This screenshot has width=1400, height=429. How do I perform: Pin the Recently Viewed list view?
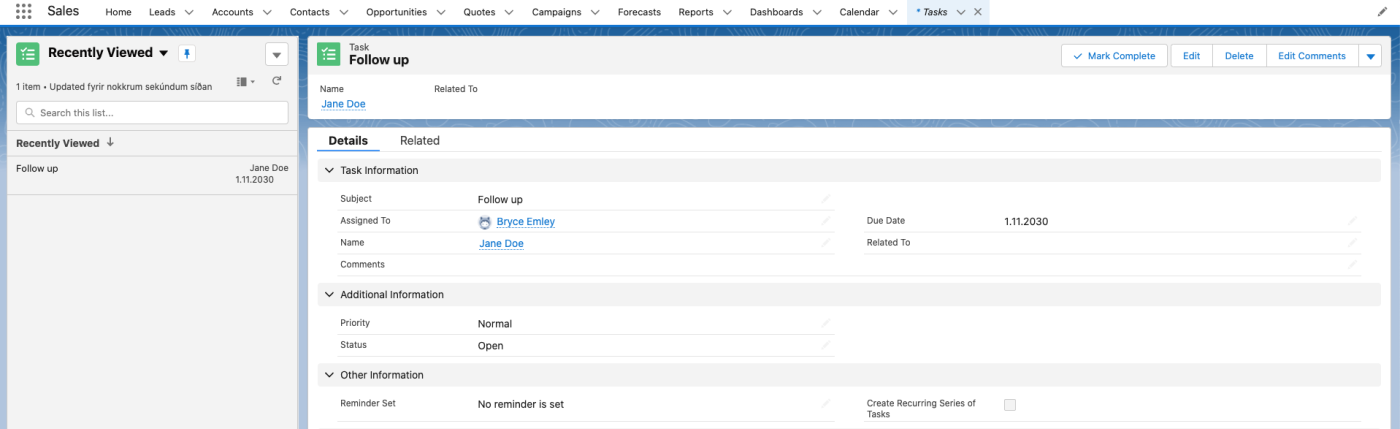pos(186,53)
